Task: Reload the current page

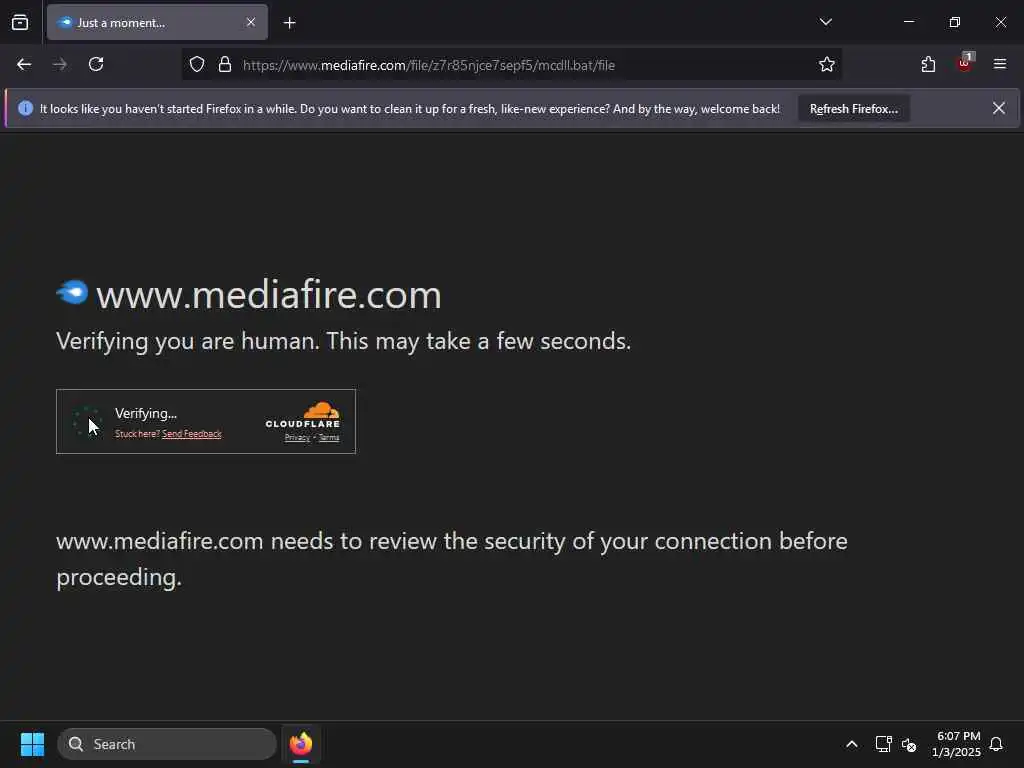Action: pyautogui.click(x=96, y=64)
